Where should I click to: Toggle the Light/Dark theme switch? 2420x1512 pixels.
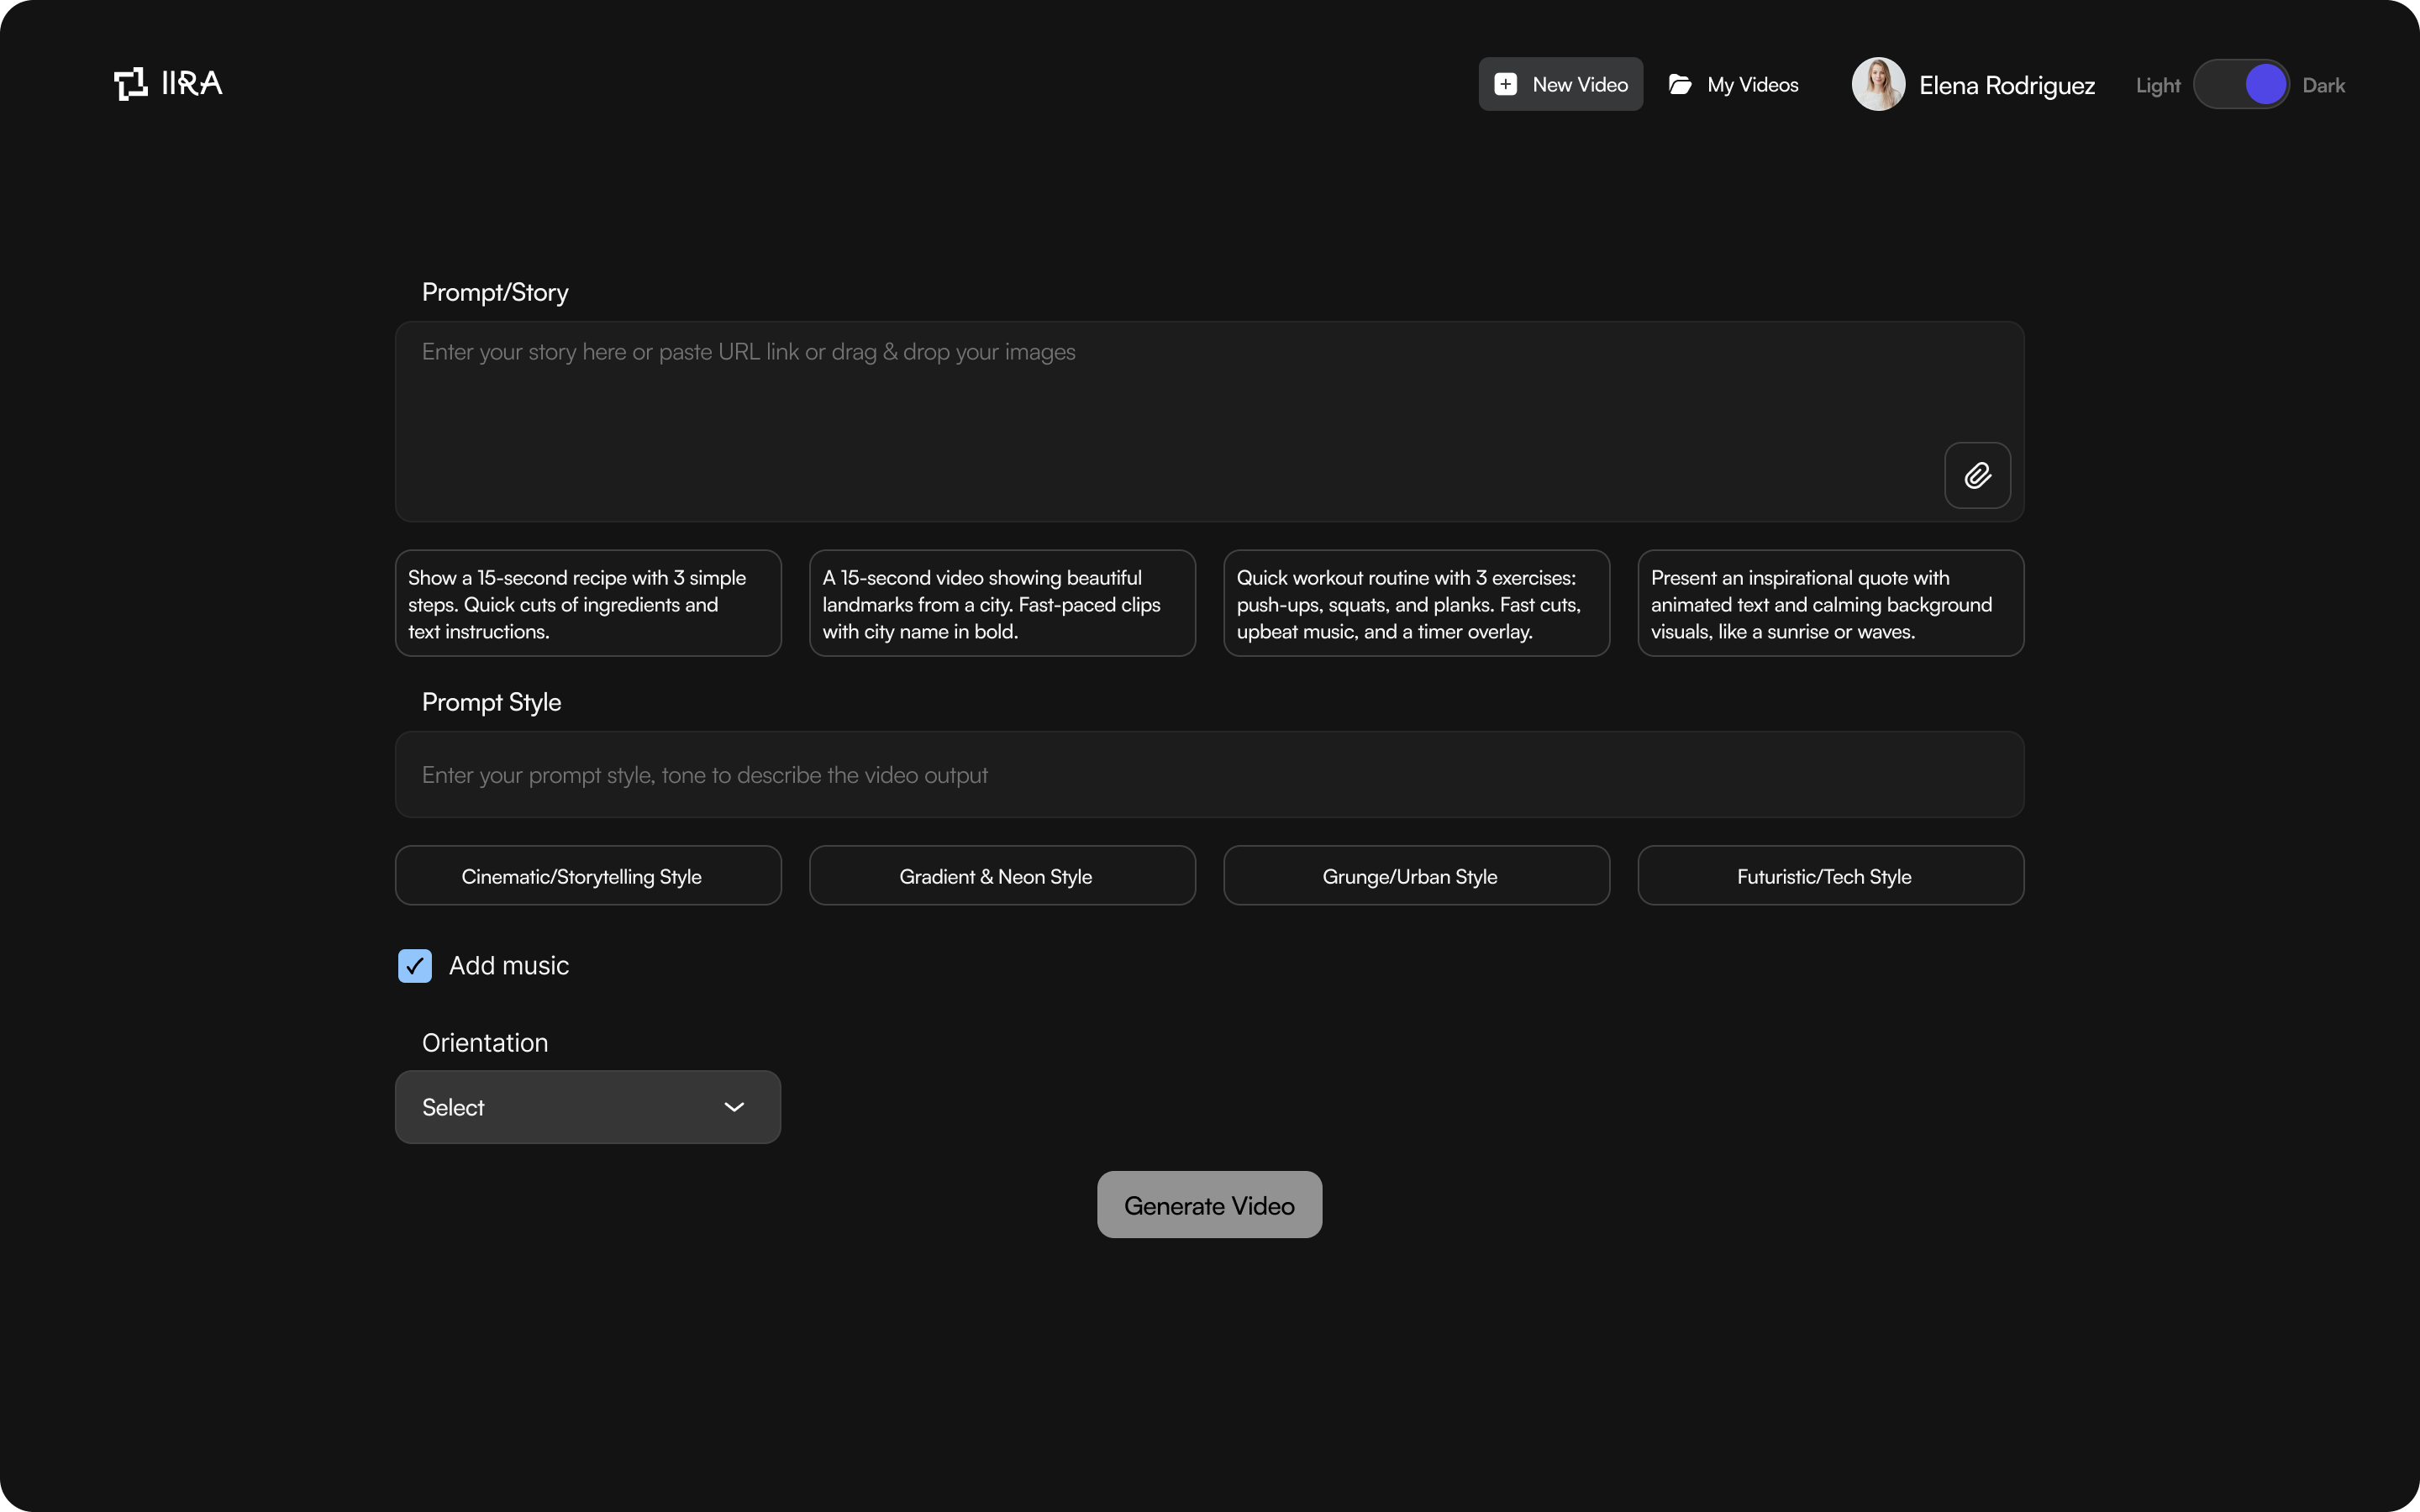(2240, 84)
